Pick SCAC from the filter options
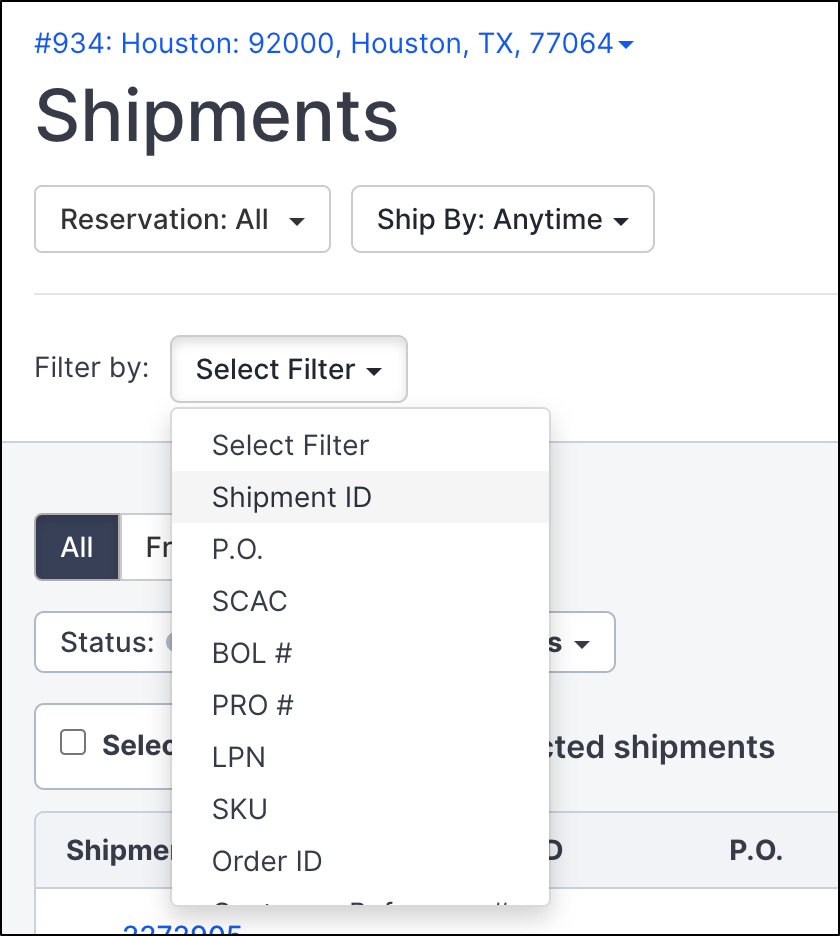Viewport: 840px width, 936px height. 249,601
